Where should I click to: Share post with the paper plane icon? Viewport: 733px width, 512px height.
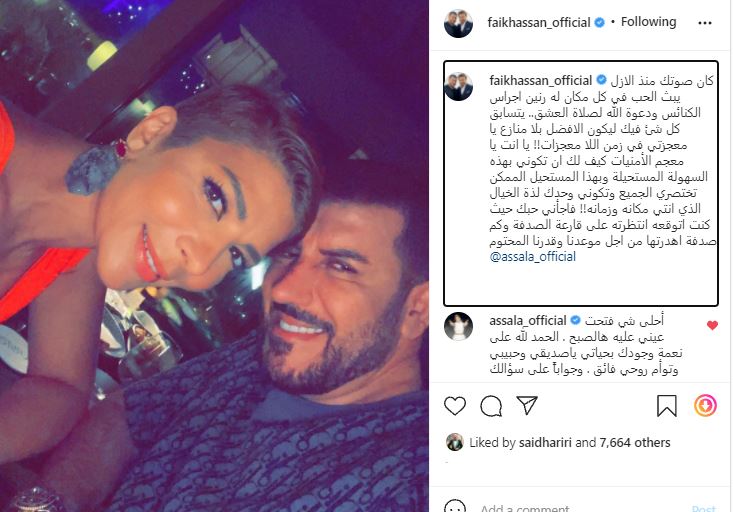click(527, 405)
